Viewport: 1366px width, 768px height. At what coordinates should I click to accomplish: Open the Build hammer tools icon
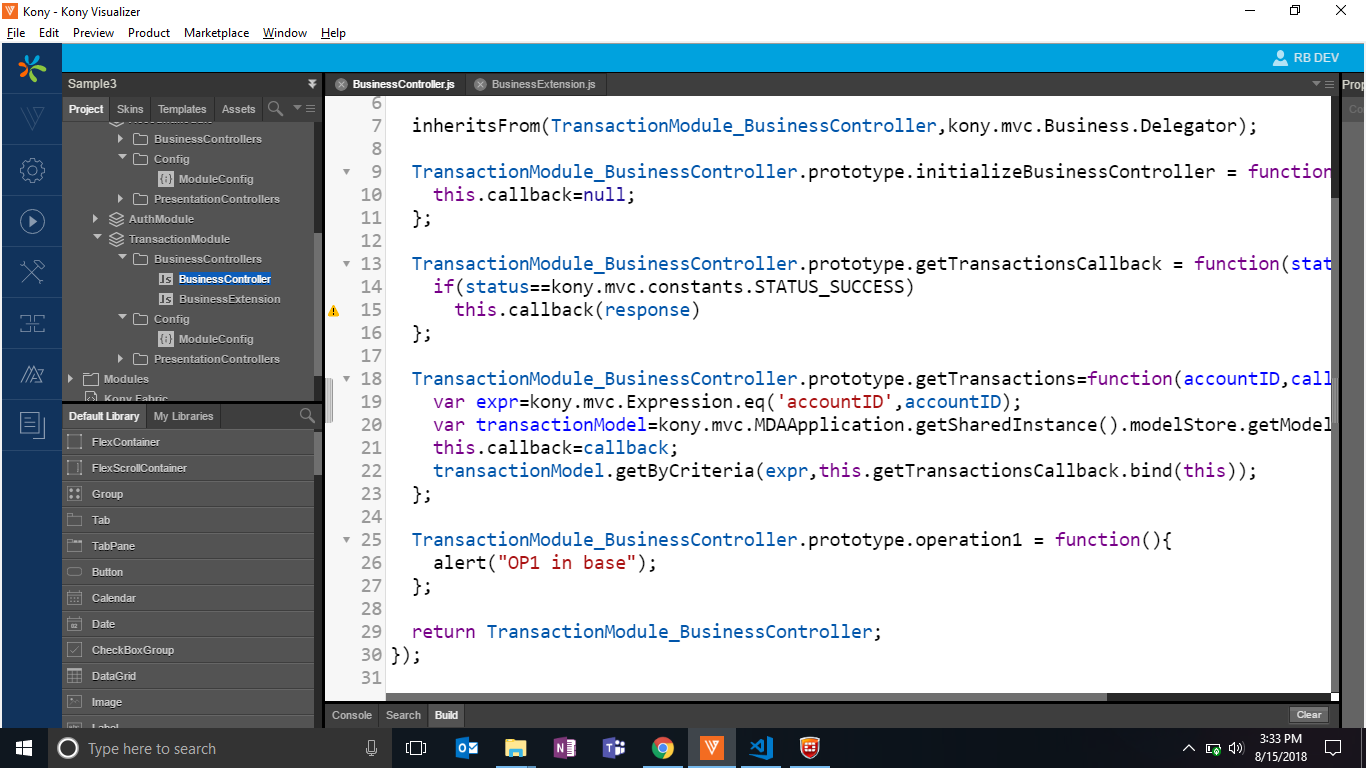(32, 272)
